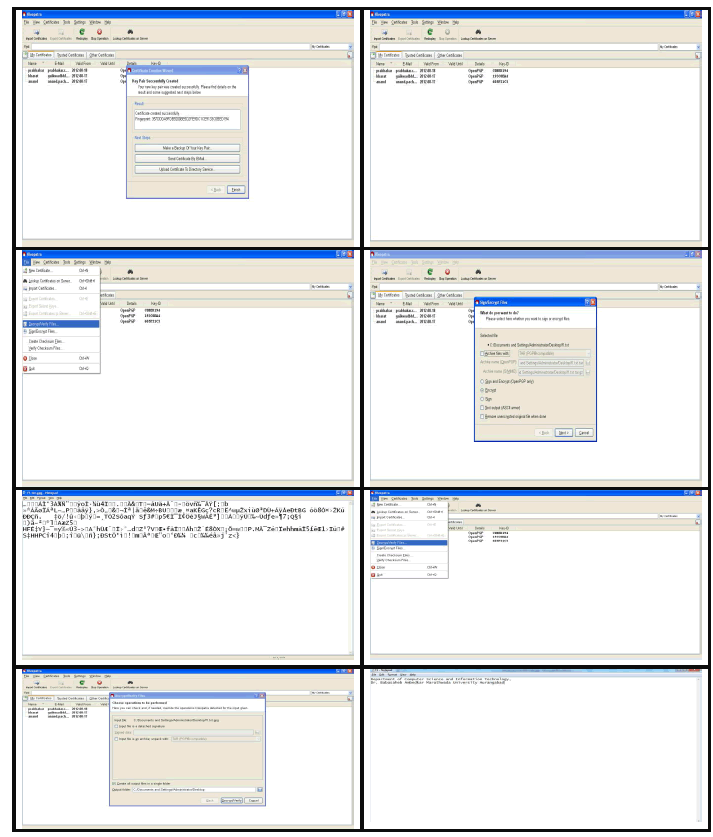Switch to Trusted Certificates tab behind Sign/Encrypt dialog
Viewport: 713px width, 837px height.
tap(419, 295)
